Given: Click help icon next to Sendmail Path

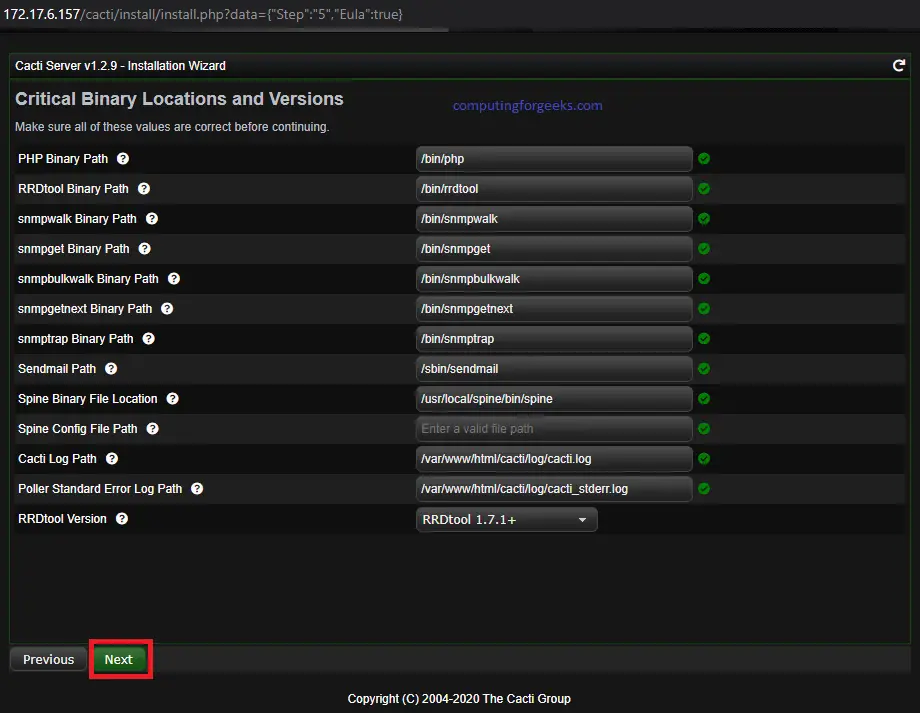Looking at the screenshot, I should click(x=111, y=369).
